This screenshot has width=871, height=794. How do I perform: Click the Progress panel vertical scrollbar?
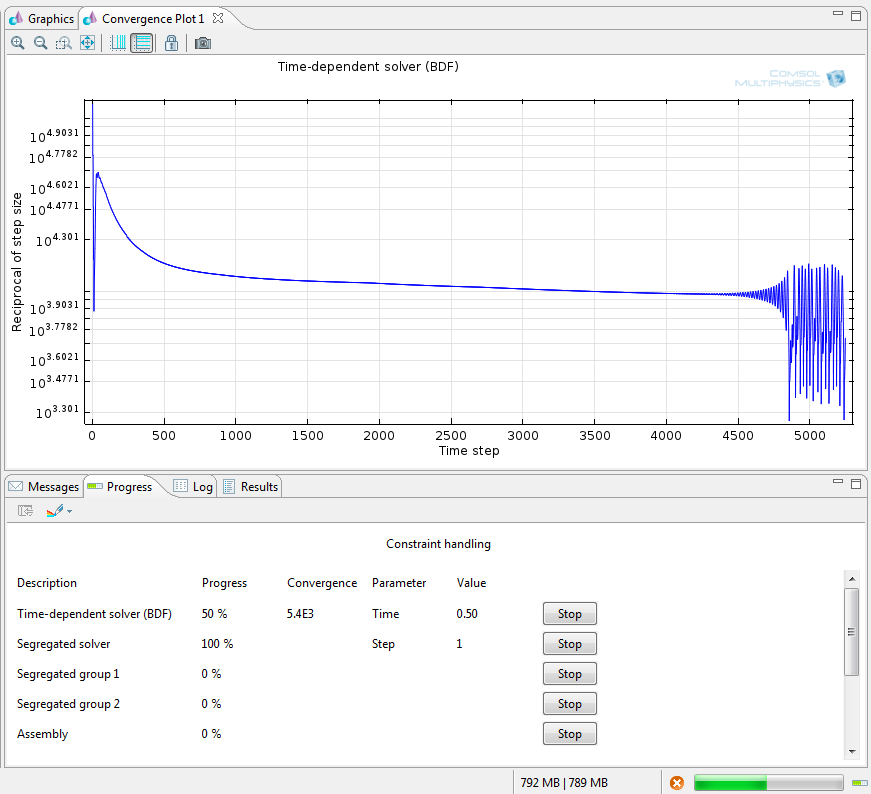tap(851, 632)
